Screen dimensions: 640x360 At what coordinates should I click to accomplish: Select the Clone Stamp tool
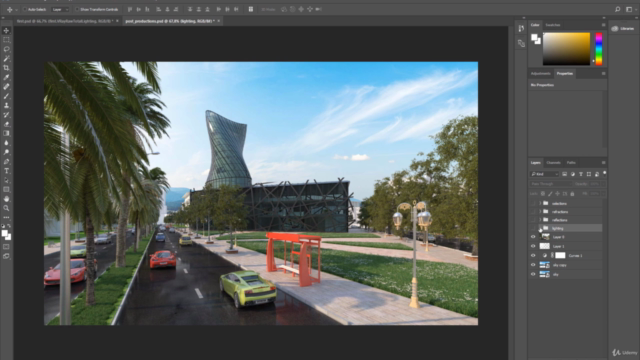[6, 106]
